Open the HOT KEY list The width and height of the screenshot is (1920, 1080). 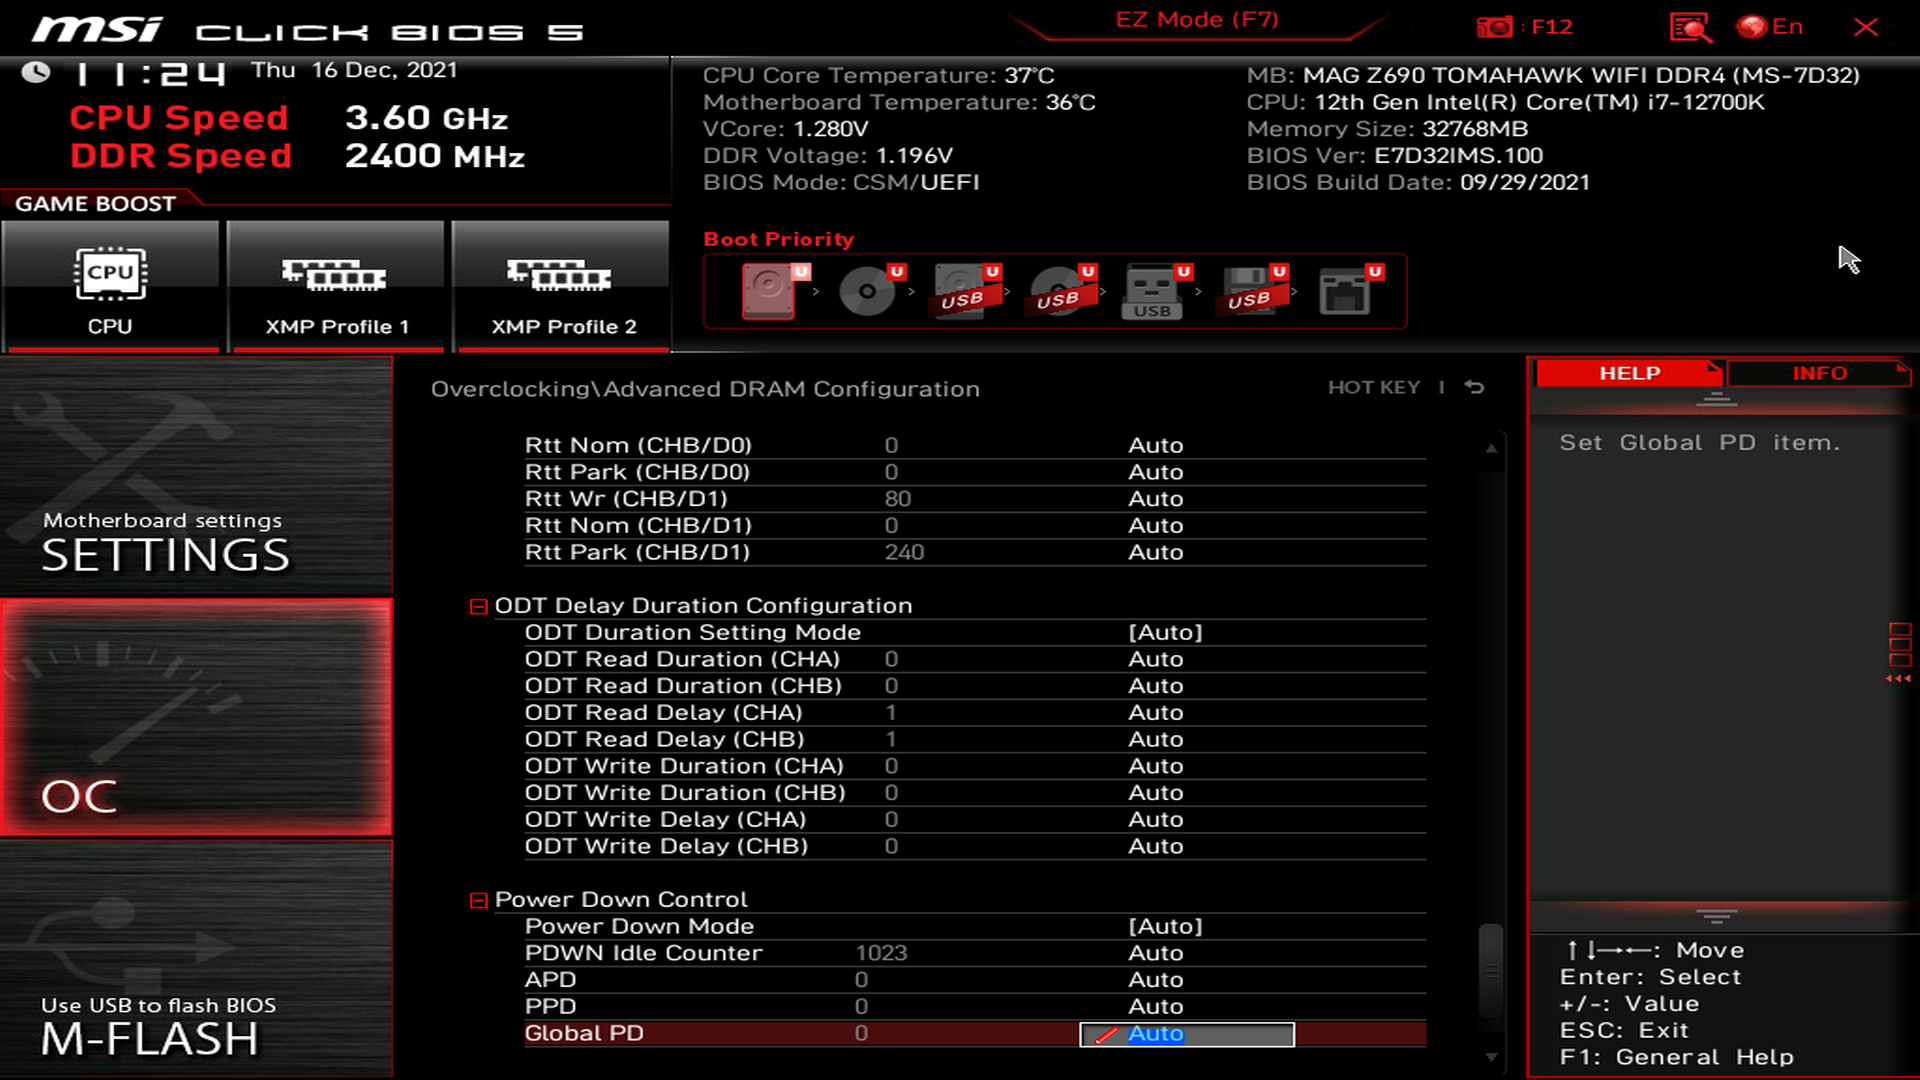[1373, 387]
